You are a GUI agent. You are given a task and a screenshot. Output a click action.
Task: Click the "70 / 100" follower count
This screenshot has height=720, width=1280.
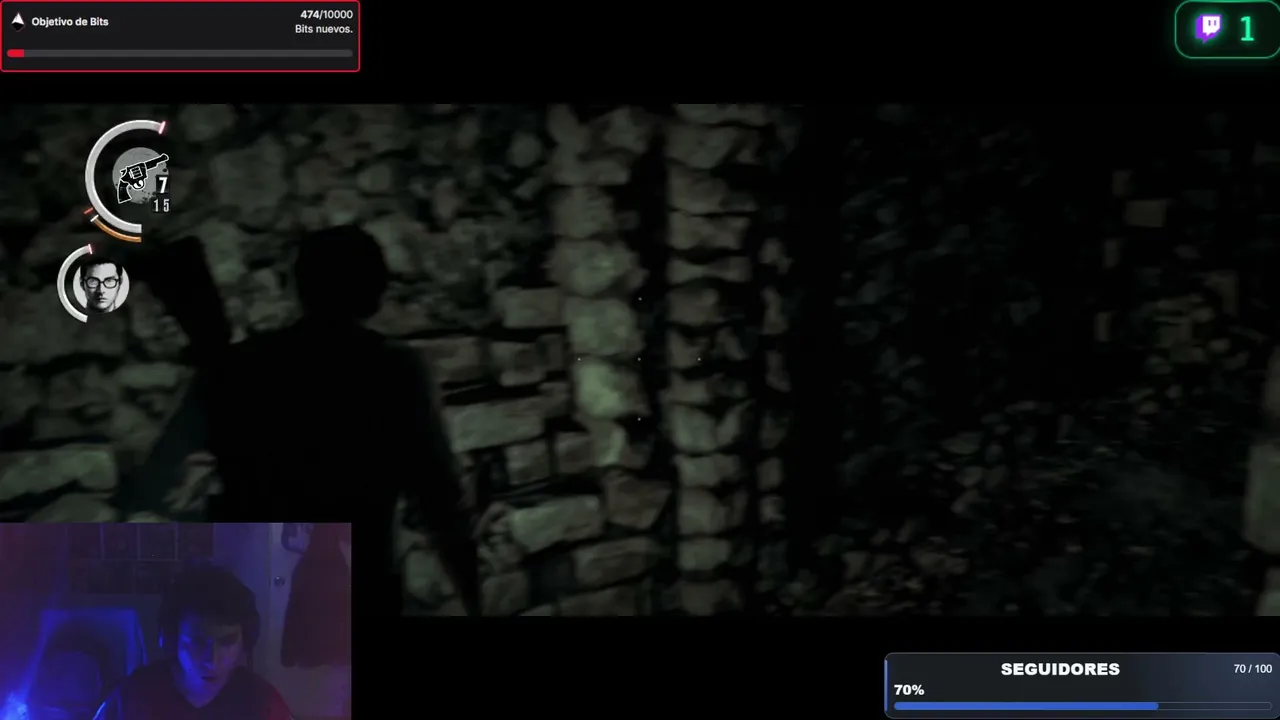click(x=1253, y=668)
